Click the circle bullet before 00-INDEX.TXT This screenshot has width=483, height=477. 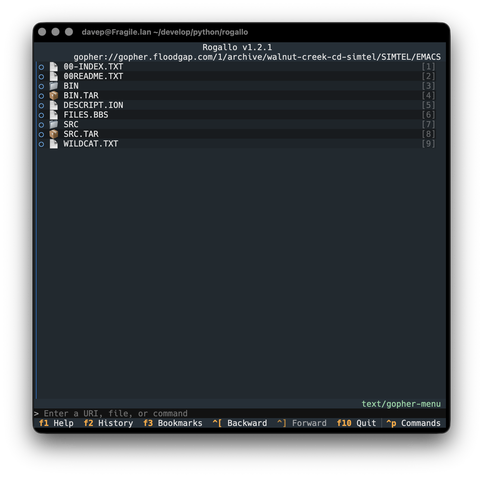[41, 67]
